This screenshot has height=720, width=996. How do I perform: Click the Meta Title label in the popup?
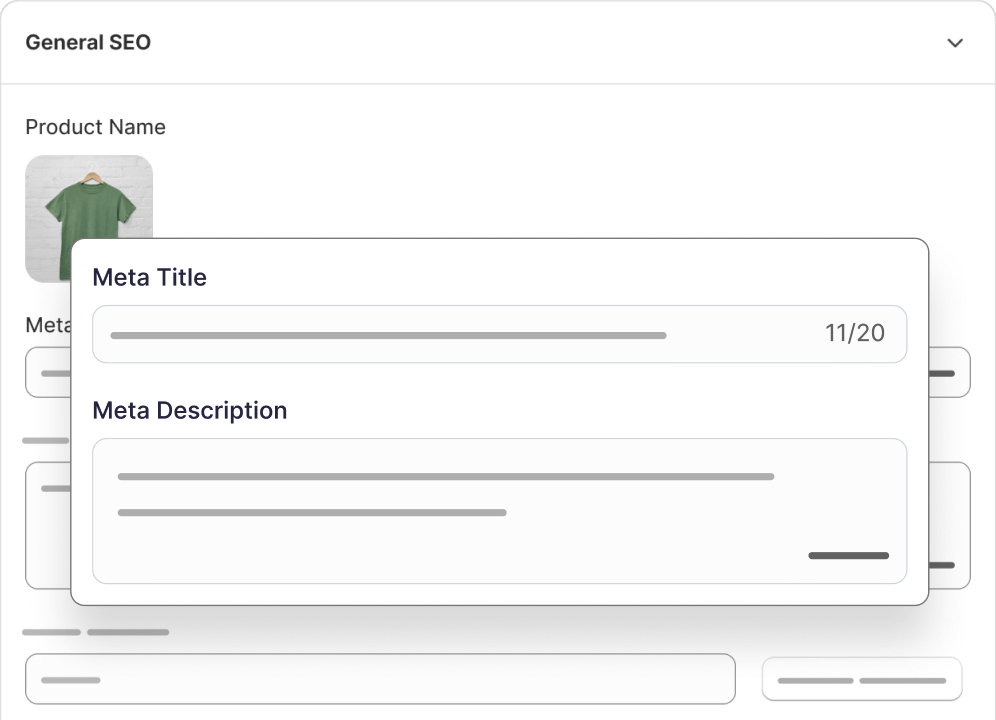(x=149, y=277)
